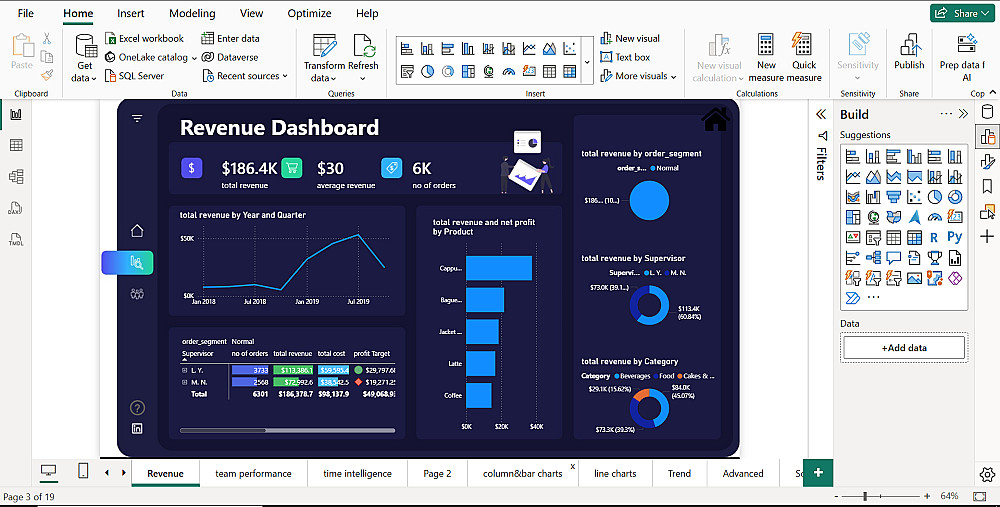Open the TMDL view icon
The width and height of the screenshot is (1000, 507).
(x=16, y=239)
